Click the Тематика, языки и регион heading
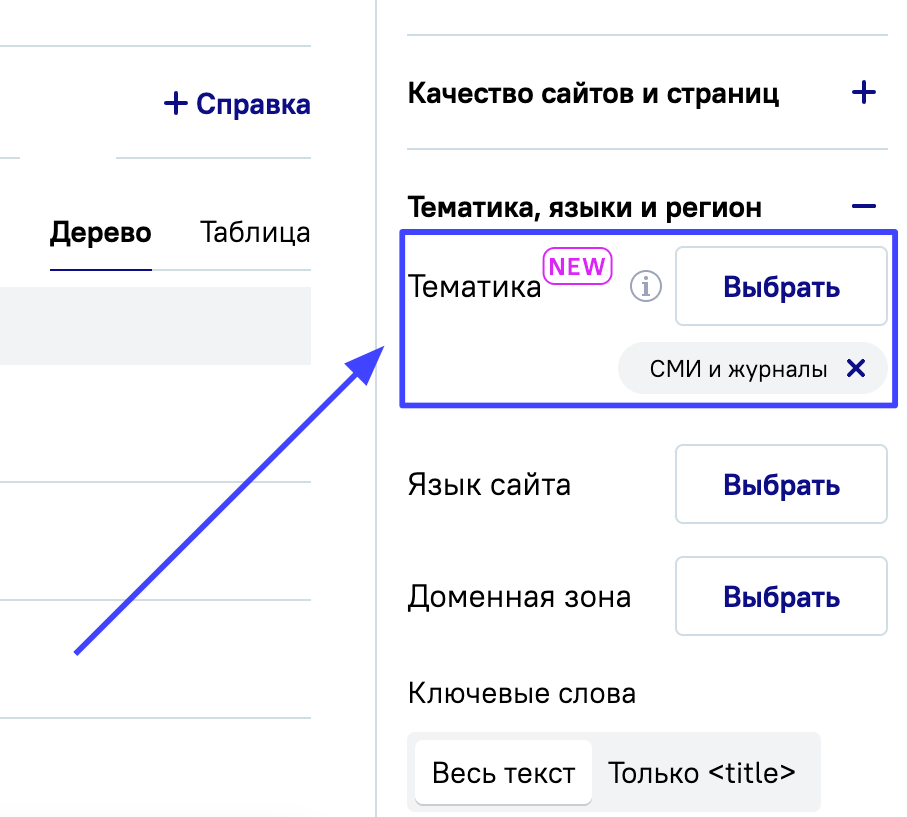Image resolution: width=907 pixels, height=817 pixels. 584,207
